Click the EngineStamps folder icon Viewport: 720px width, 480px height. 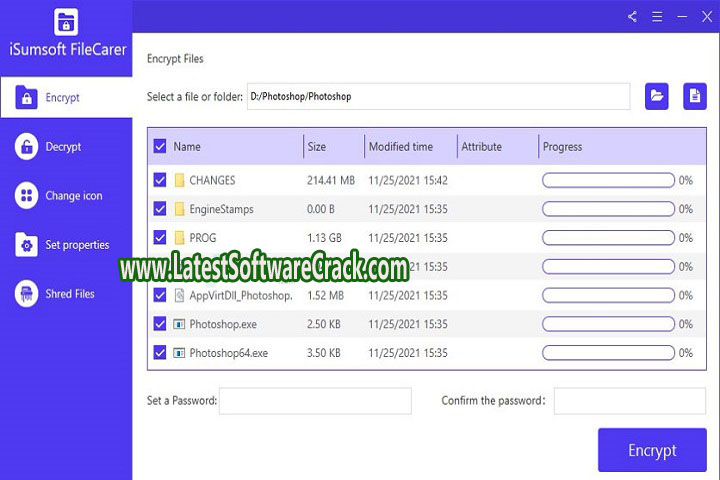tap(179, 209)
